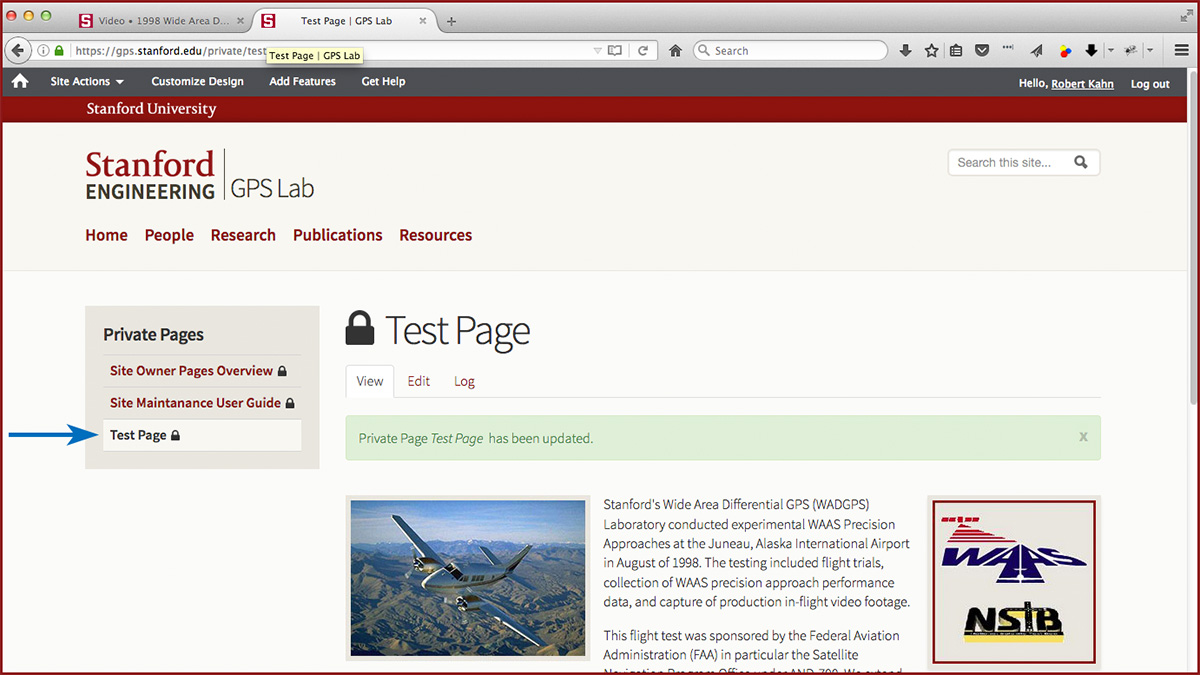The height and width of the screenshot is (675, 1200).
Task: Switch to the Edit tab
Action: tap(418, 381)
